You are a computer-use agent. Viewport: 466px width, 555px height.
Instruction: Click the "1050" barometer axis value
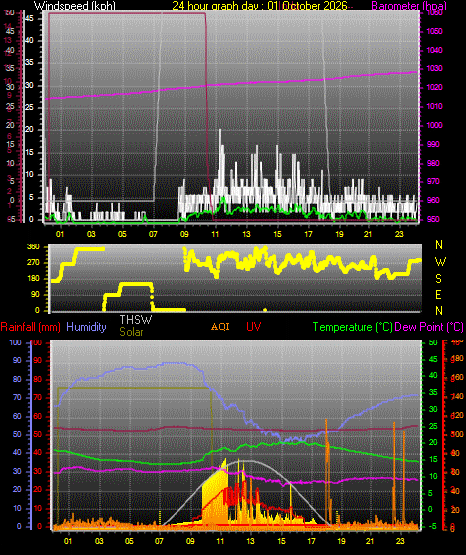click(x=434, y=32)
